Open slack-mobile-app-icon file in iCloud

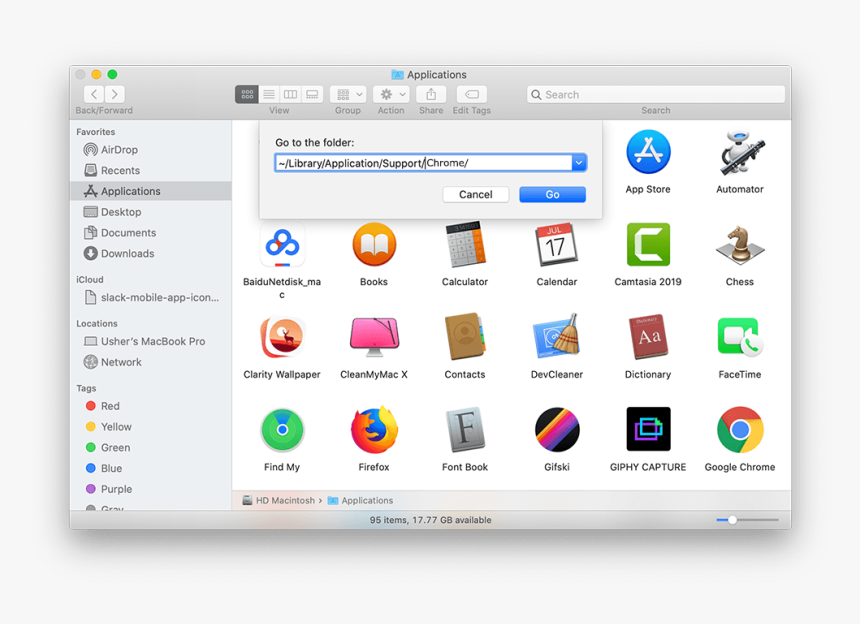tap(151, 297)
